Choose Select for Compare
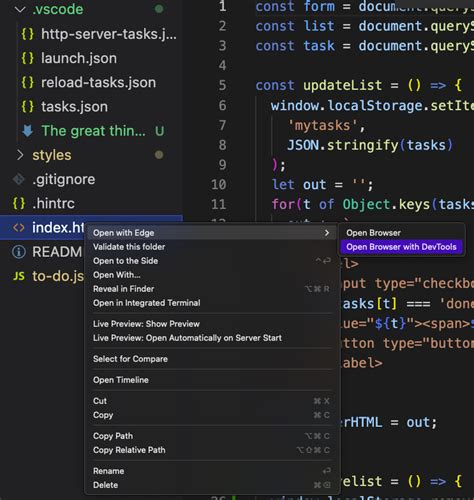Screen dimensions: 474x500 [212, 359]
